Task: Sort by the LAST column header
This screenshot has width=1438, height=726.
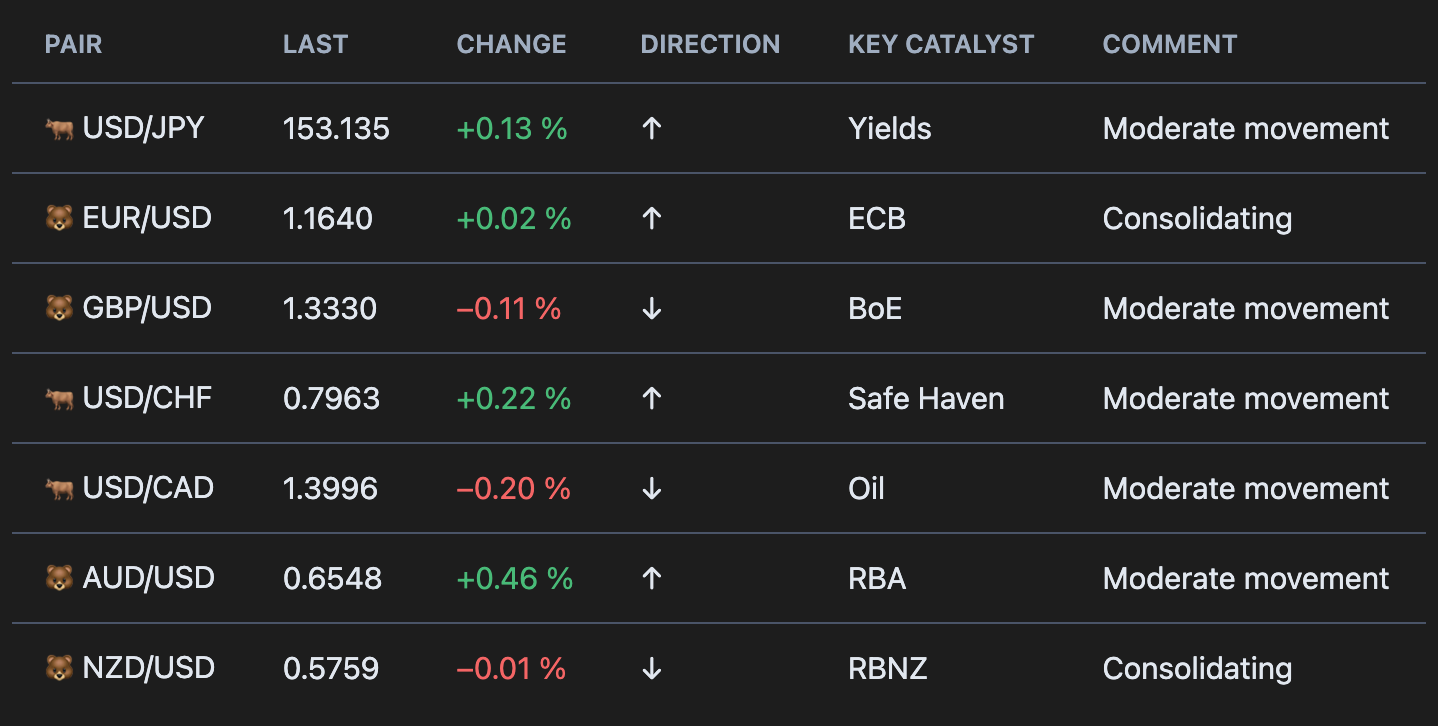Action: (315, 45)
